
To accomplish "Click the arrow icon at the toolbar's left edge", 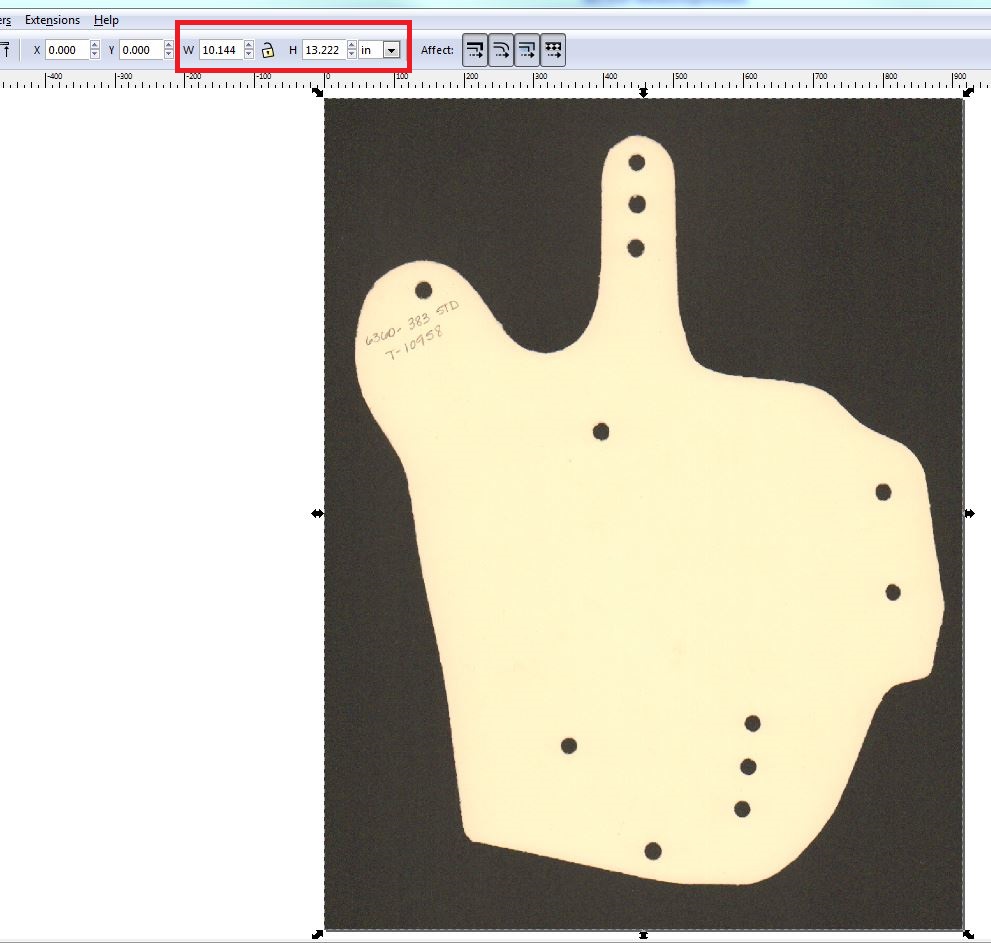I will [8, 49].
